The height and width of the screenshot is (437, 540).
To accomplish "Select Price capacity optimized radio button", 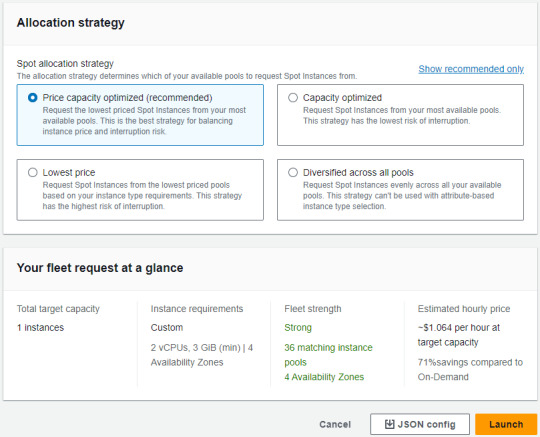I will [x=32, y=98].
